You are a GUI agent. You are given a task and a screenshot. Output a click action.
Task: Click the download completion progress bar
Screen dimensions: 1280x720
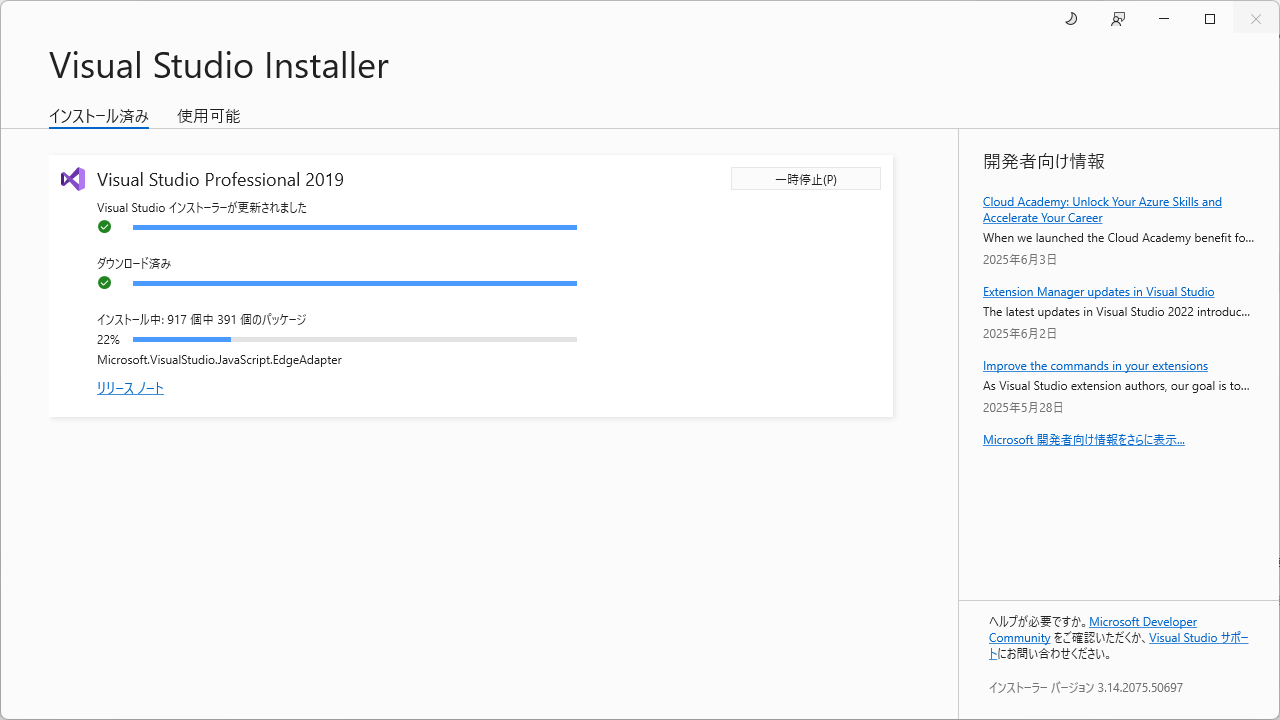(355, 283)
